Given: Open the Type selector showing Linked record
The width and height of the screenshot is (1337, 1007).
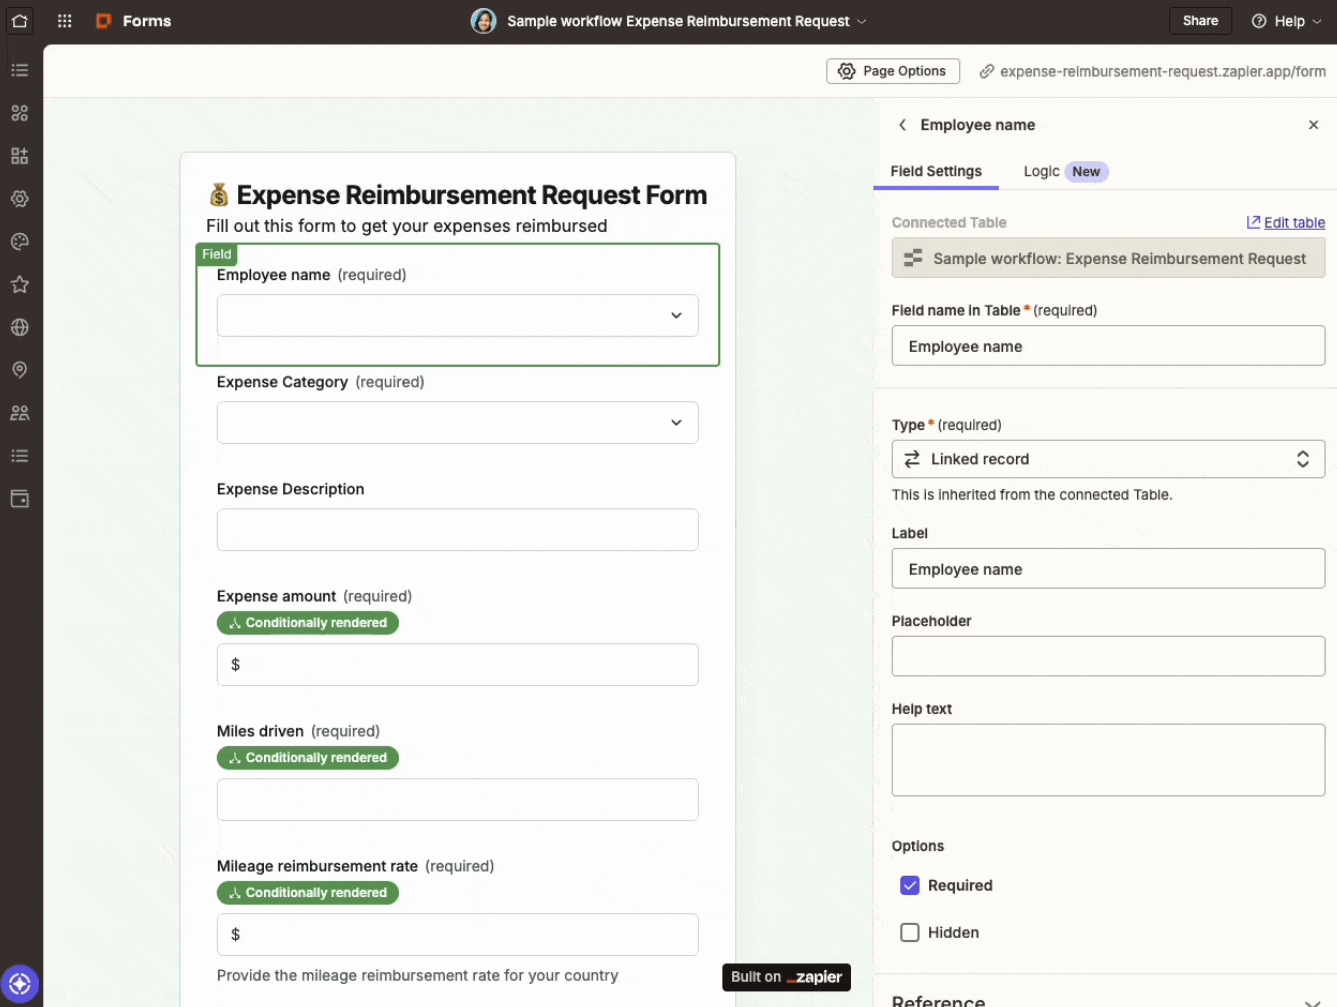Looking at the screenshot, I should 1108,459.
